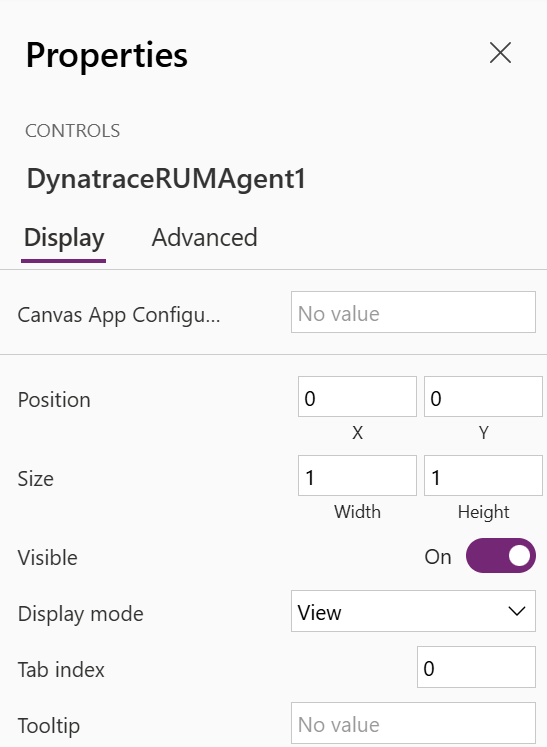Click the Position property label
This screenshot has height=747, width=547.
click(x=54, y=400)
